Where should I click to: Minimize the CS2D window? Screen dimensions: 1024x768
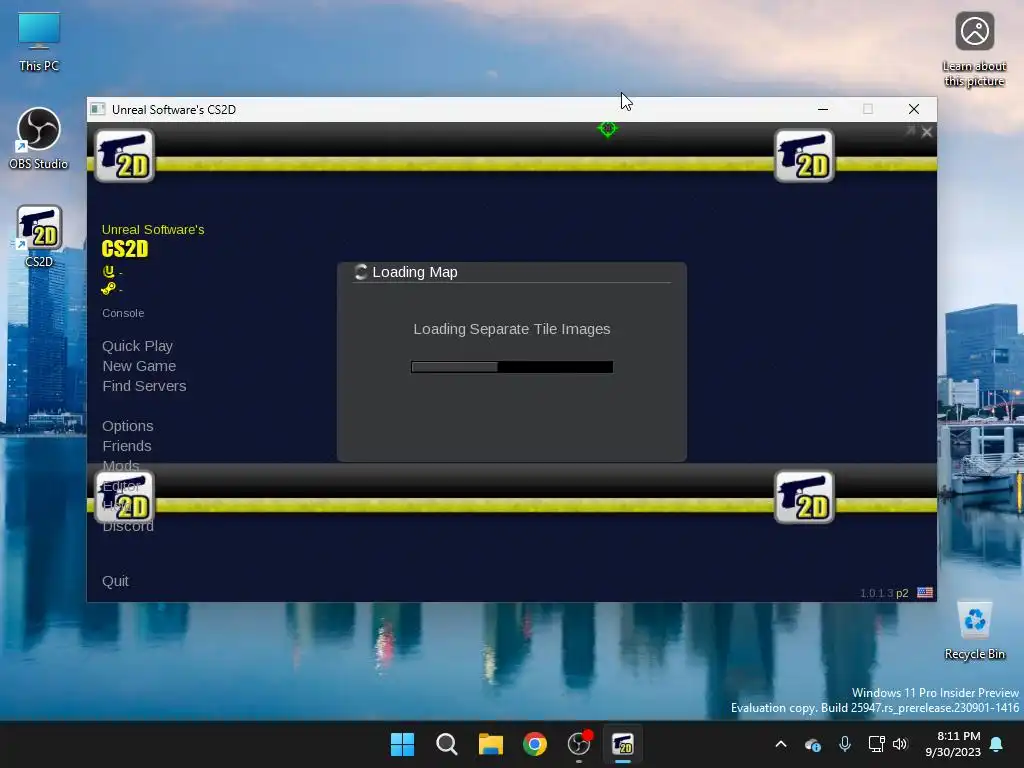pos(823,109)
